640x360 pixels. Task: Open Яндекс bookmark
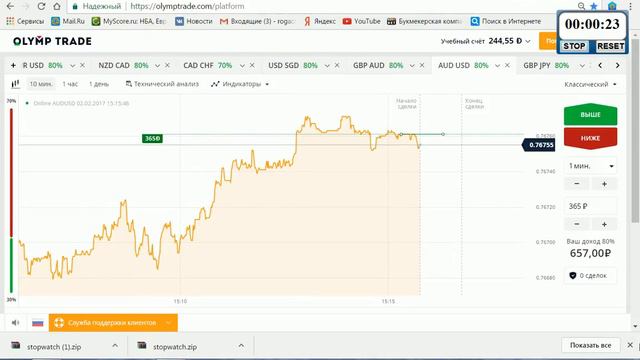tap(320, 21)
